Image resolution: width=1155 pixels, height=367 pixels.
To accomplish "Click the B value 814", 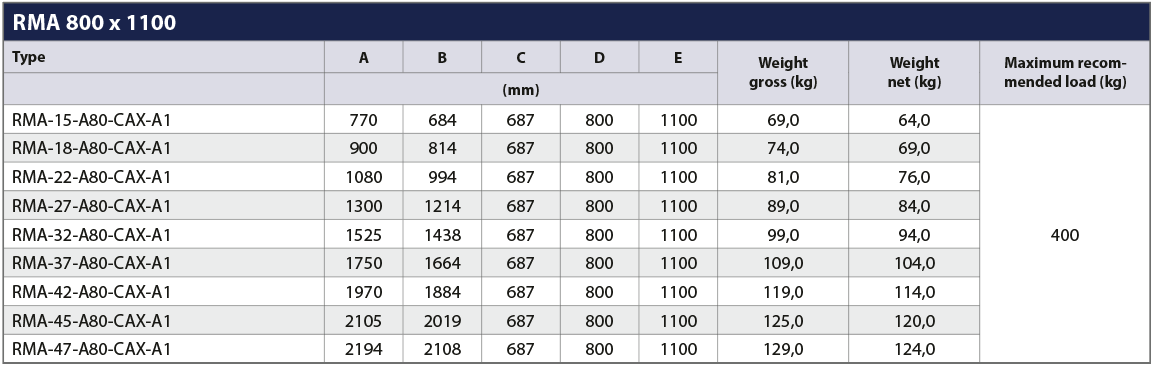I will coord(442,148).
